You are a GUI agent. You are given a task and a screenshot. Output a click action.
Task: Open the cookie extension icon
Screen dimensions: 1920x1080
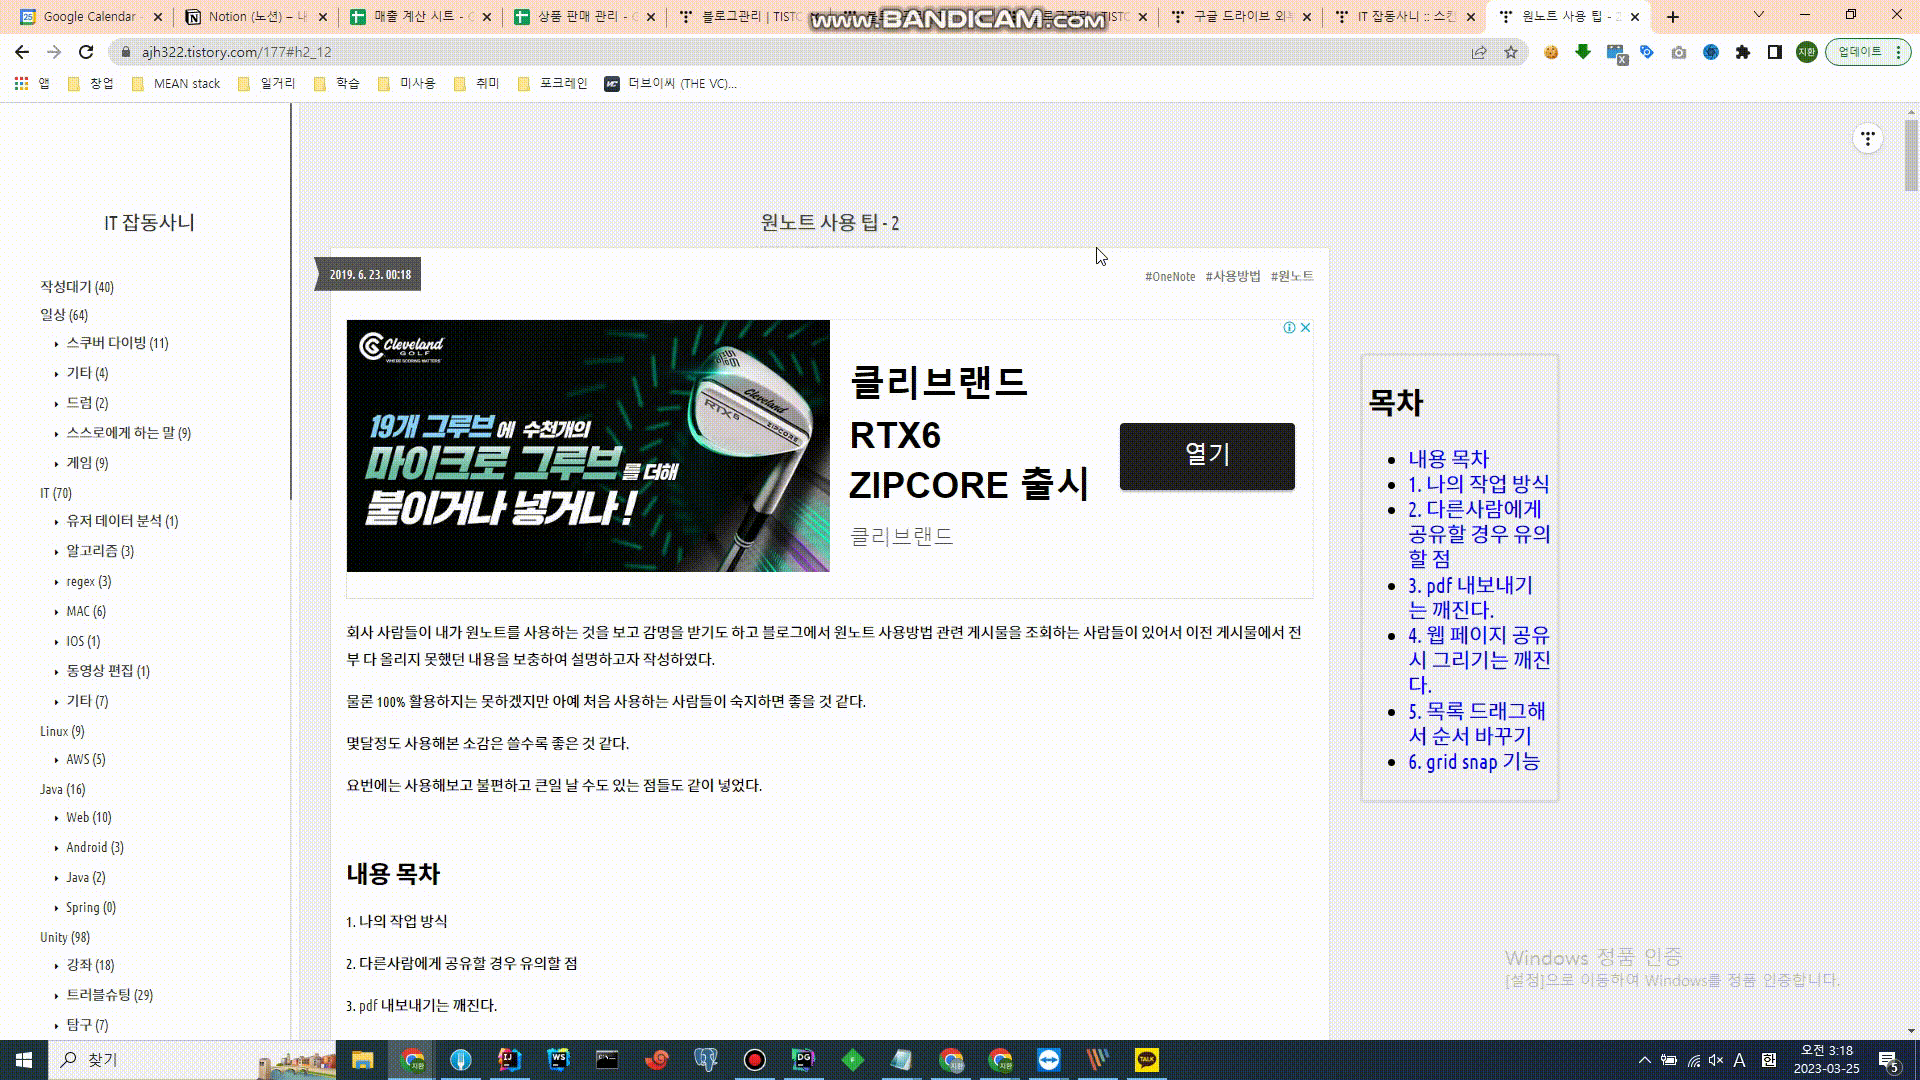[1551, 52]
